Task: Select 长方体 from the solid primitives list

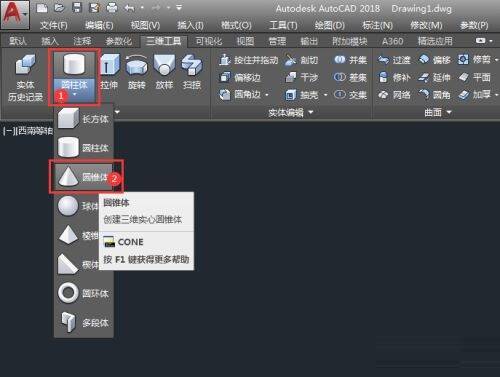Action: pyautogui.click(x=83, y=118)
